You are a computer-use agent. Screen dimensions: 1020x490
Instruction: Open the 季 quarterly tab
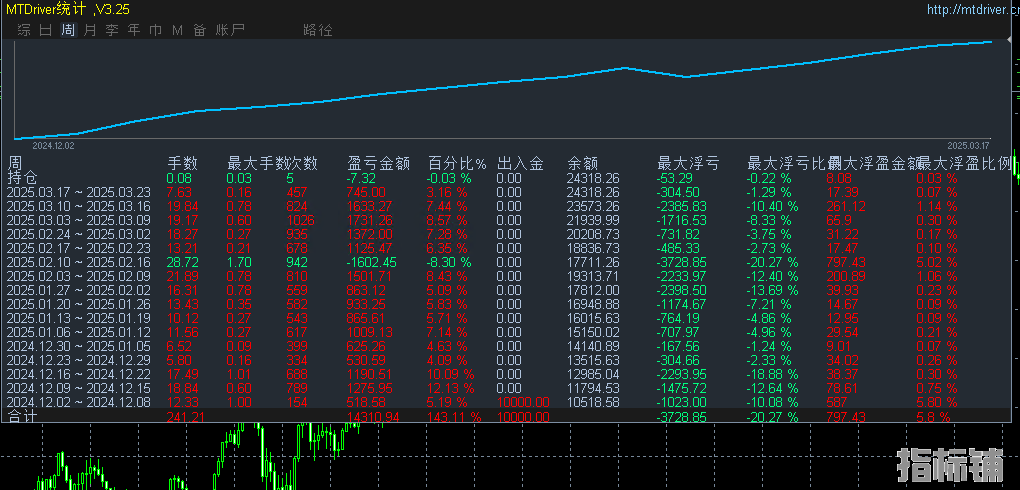(112, 30)
